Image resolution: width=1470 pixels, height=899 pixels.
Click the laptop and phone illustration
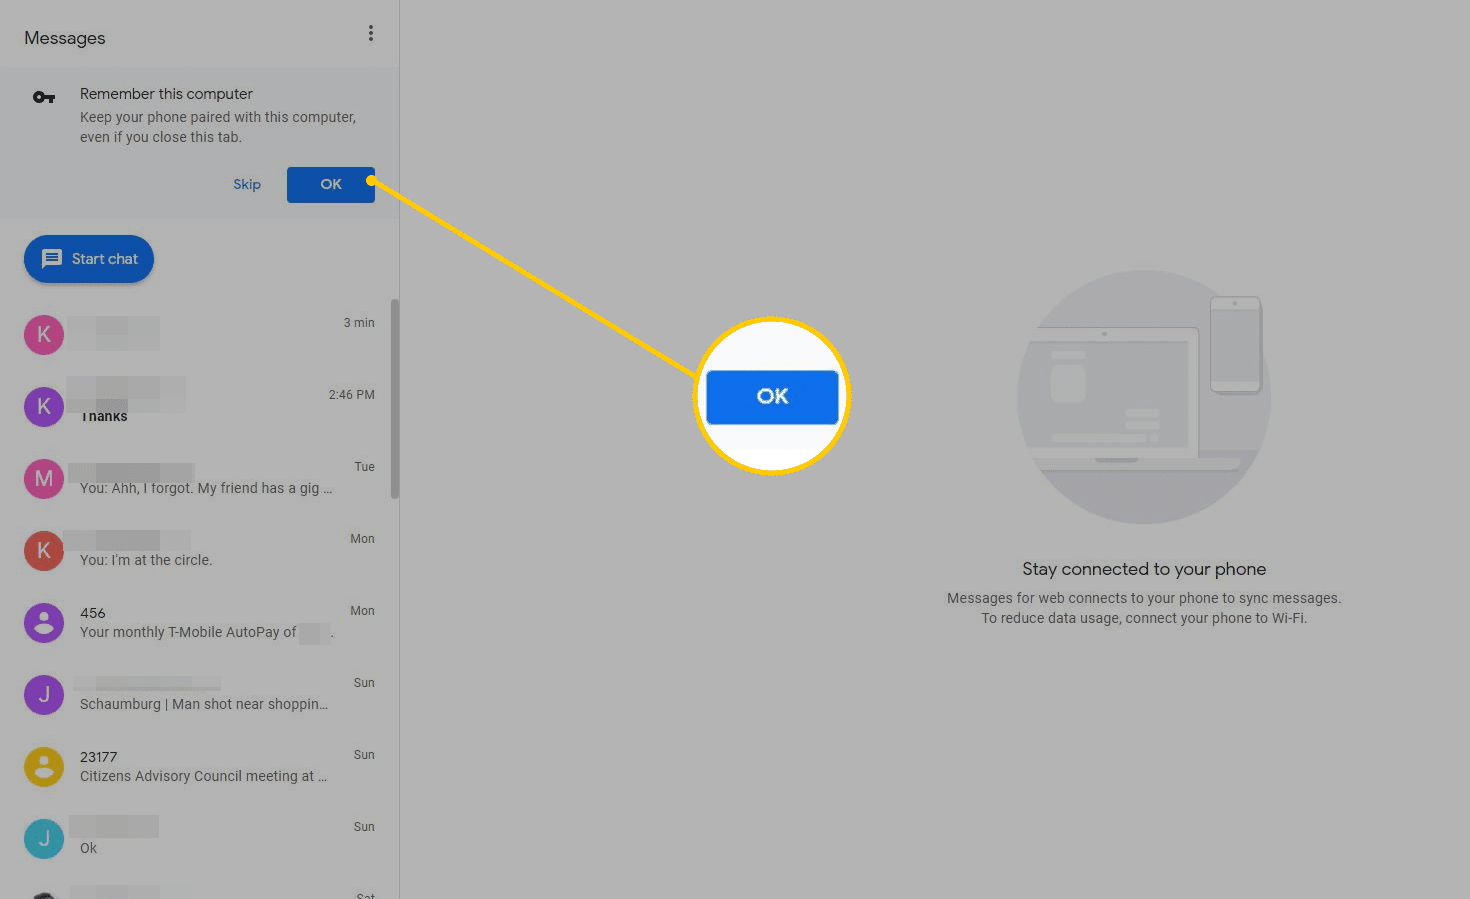[x=1144, y=397]
